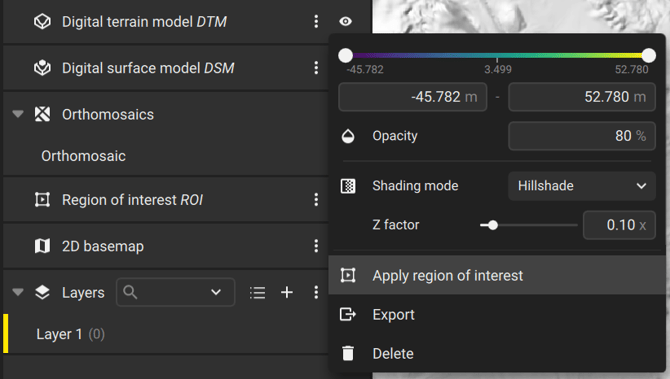Collapse the Layers section
The image size is (670, 379).
tap(18, 292)
